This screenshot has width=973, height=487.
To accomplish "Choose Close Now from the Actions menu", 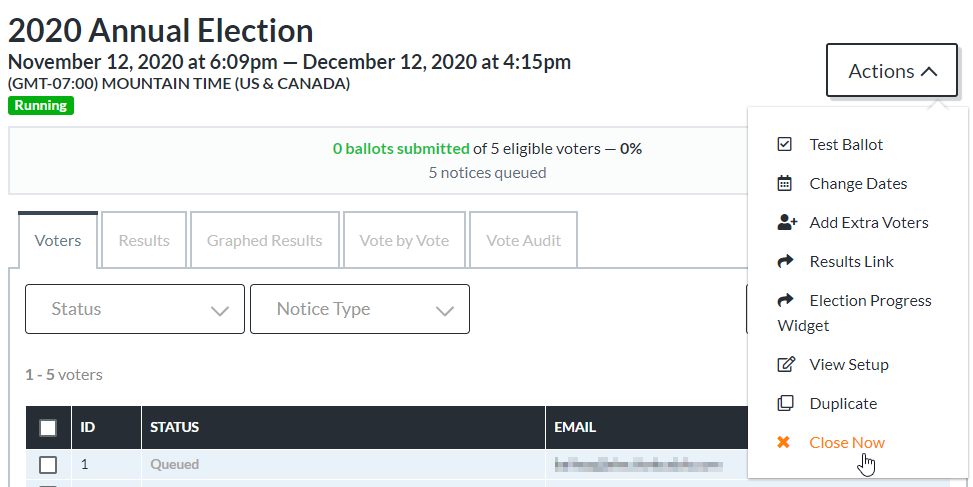I will 847,442.
